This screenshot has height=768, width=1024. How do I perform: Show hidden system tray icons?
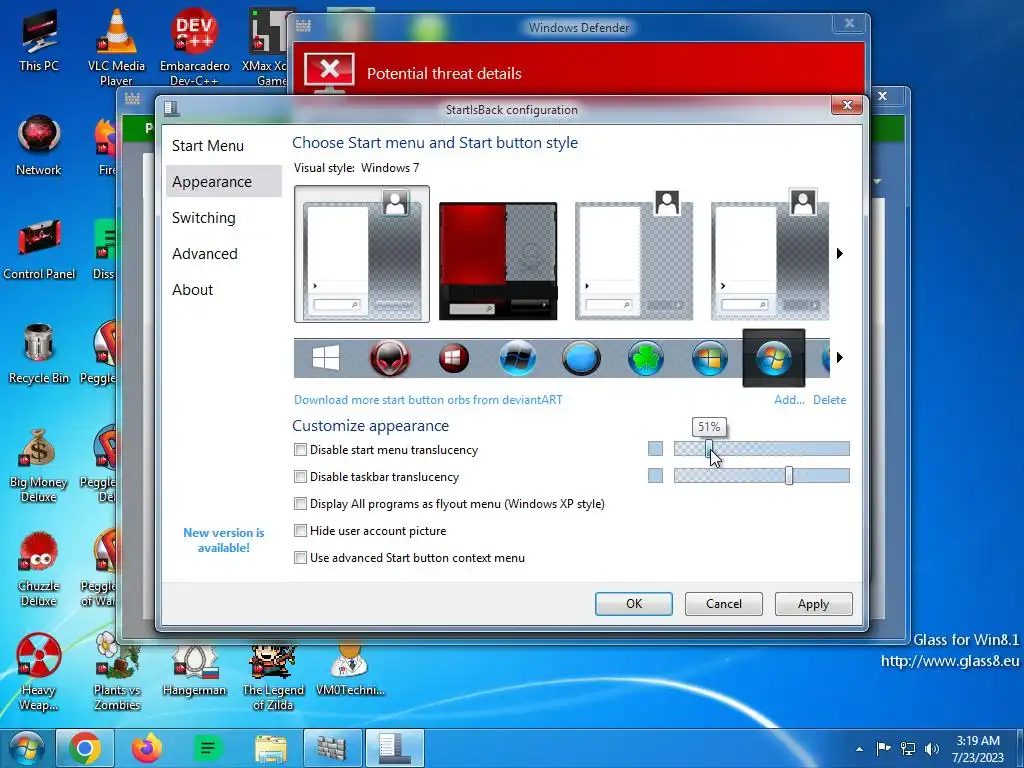pyautogui.click(x=859, y=749)
